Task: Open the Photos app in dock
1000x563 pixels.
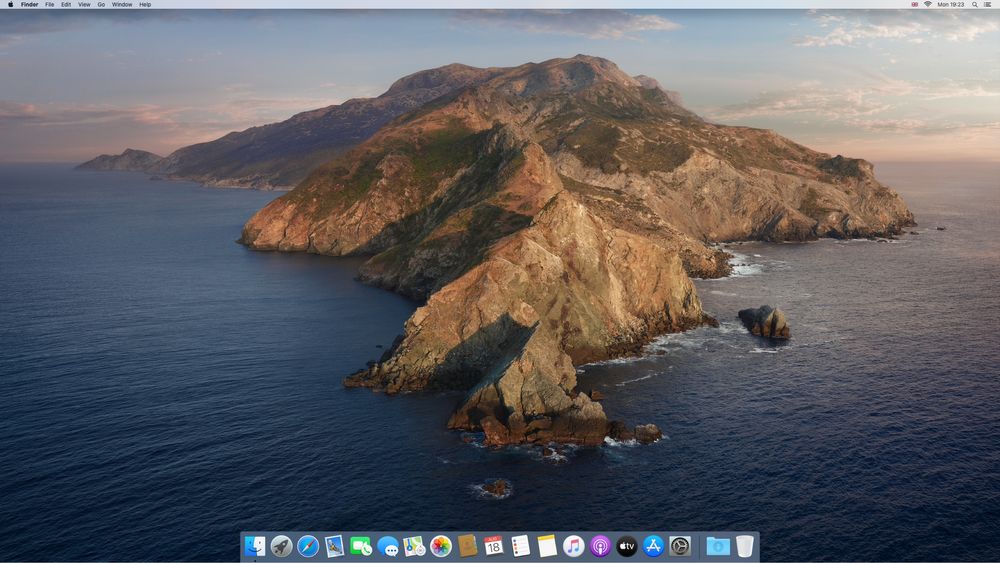Action: (x=441, y=546)
